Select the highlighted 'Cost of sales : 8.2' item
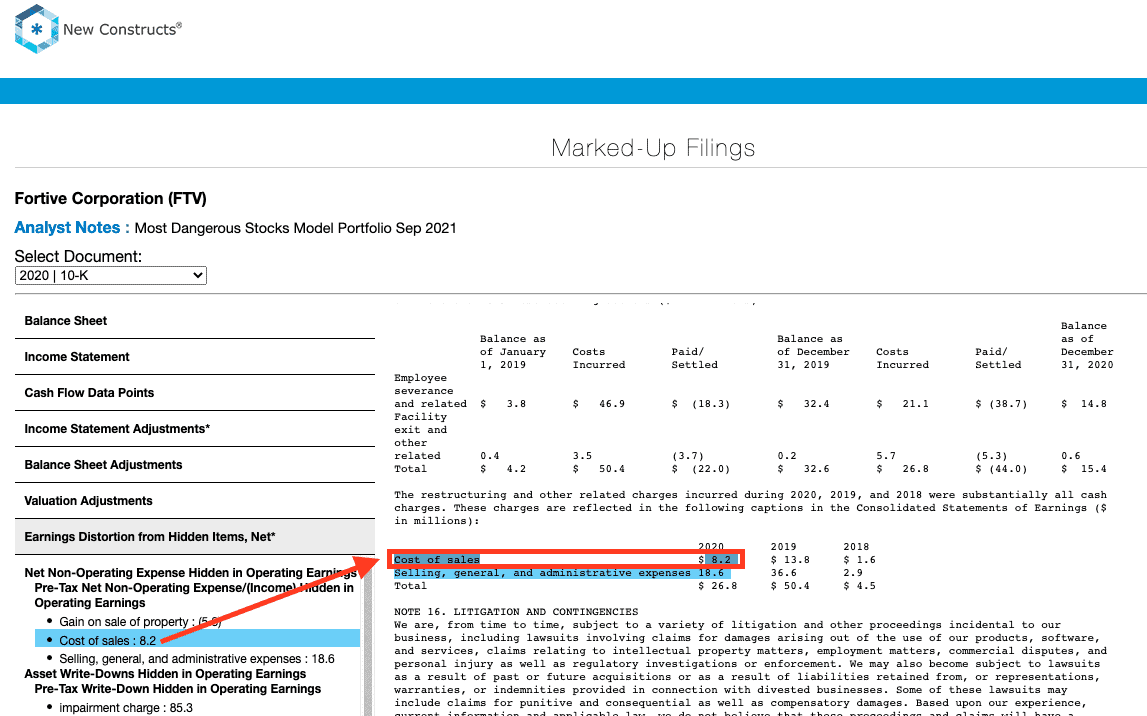Screen dimensions: 1147x716 point(198,638)
